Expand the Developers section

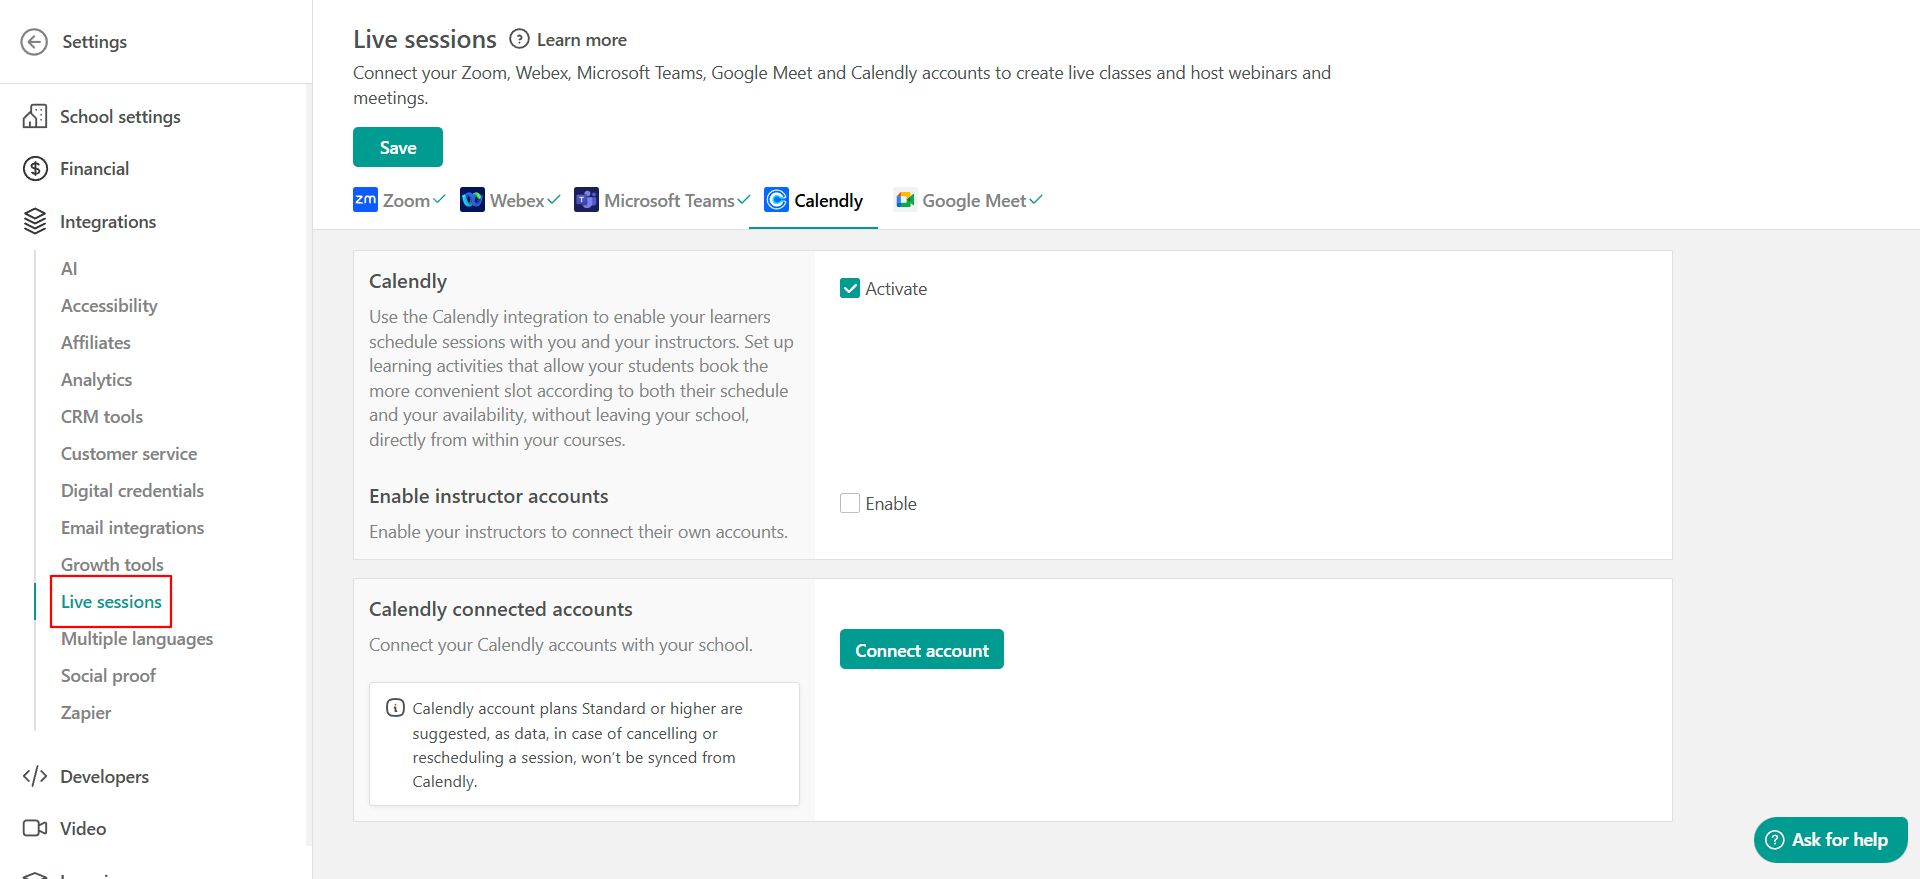pos(104,777)
